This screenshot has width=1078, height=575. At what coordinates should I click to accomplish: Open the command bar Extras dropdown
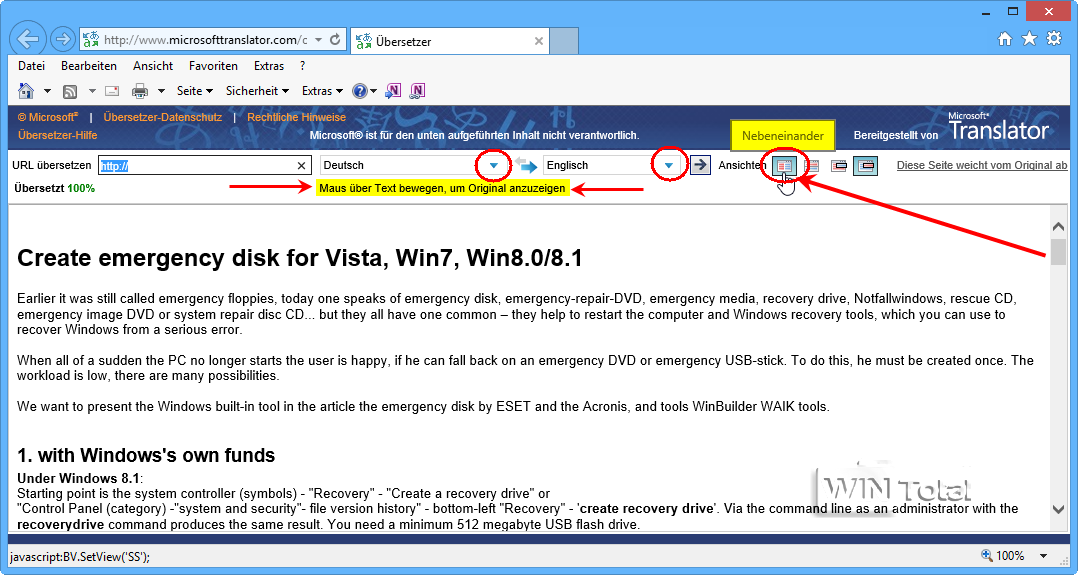[322, 91]
